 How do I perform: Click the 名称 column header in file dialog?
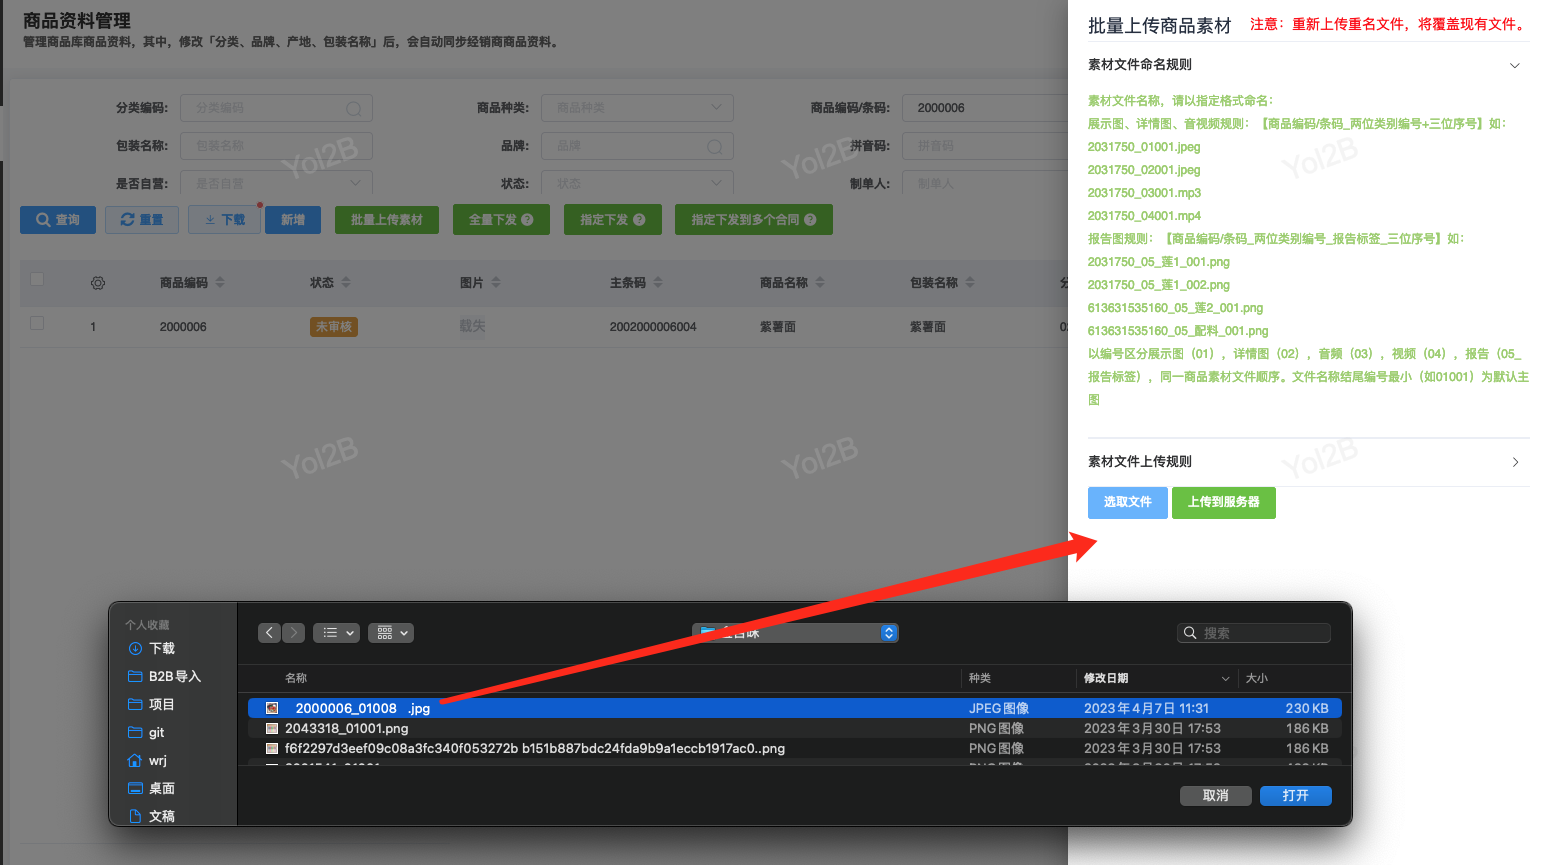296,679
